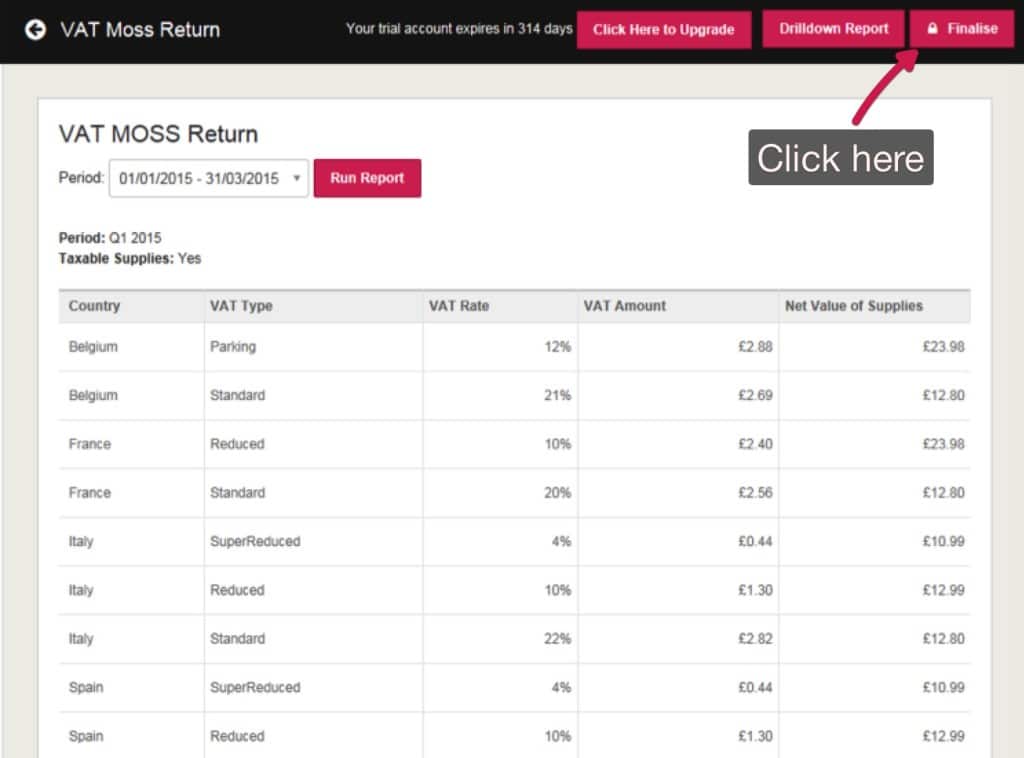
Task: Click Here to Upgrade button
Action: (663, 29)
